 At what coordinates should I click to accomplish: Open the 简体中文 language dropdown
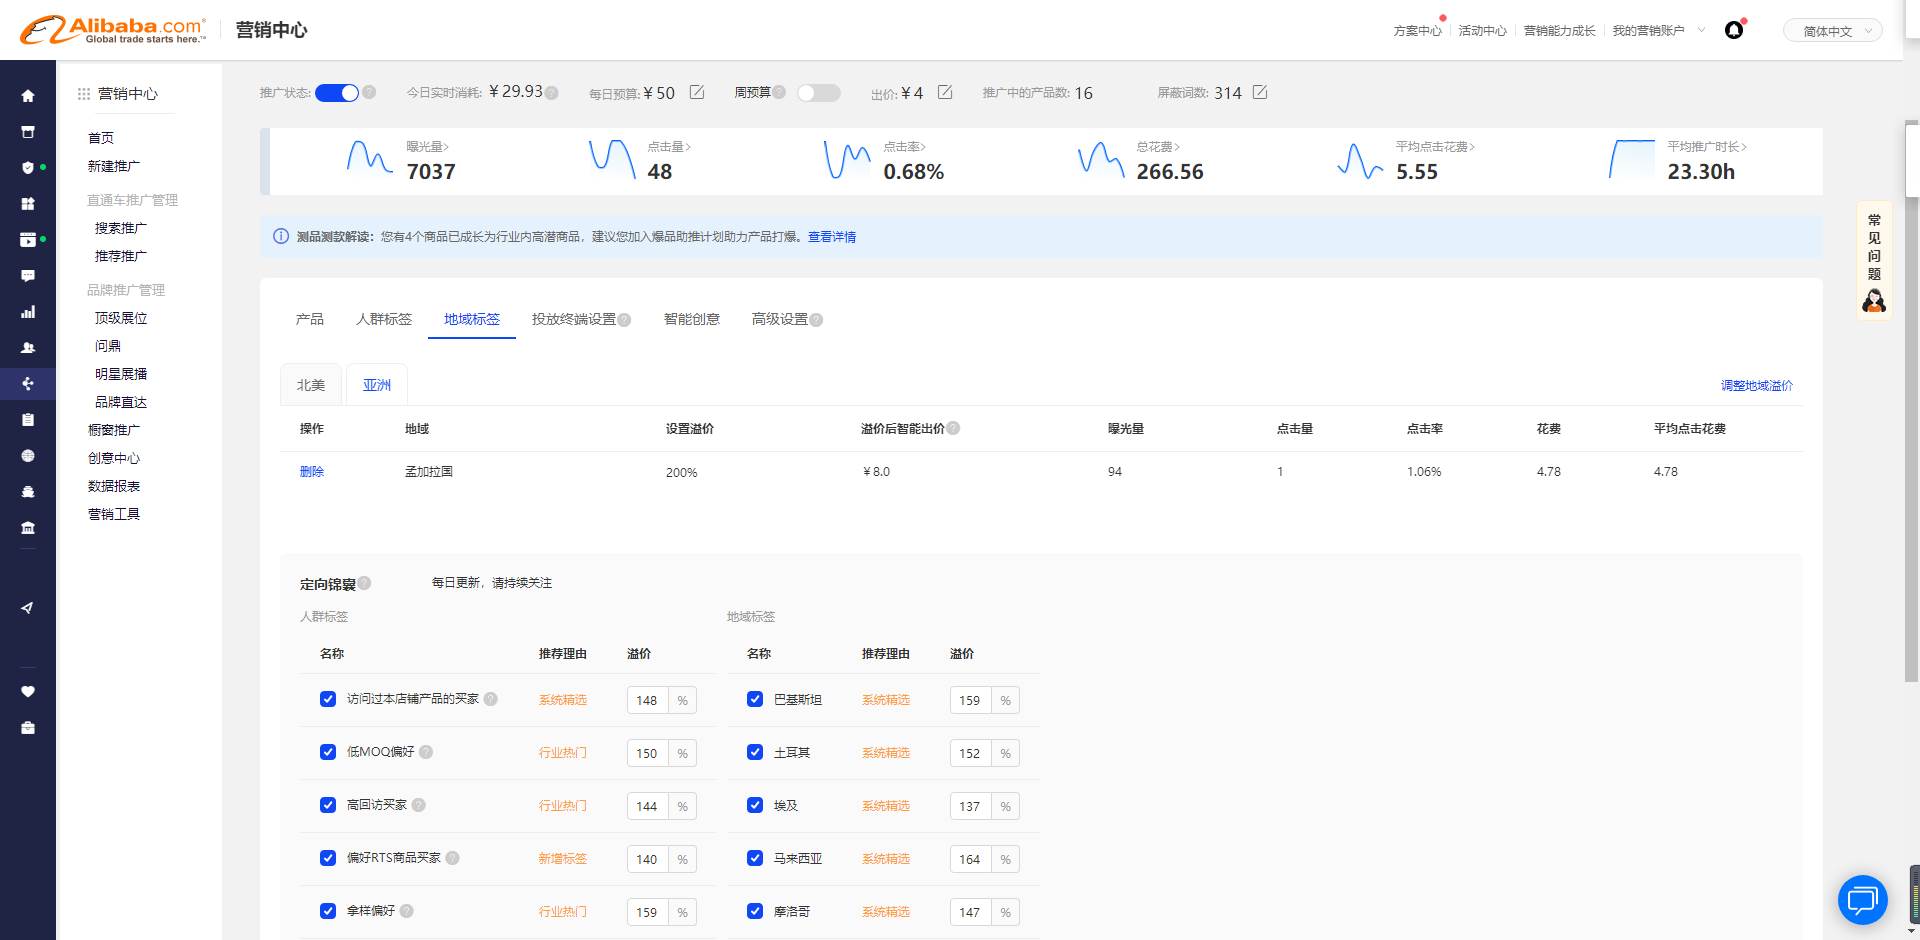pyautogui.click(x=1833, y=31)
